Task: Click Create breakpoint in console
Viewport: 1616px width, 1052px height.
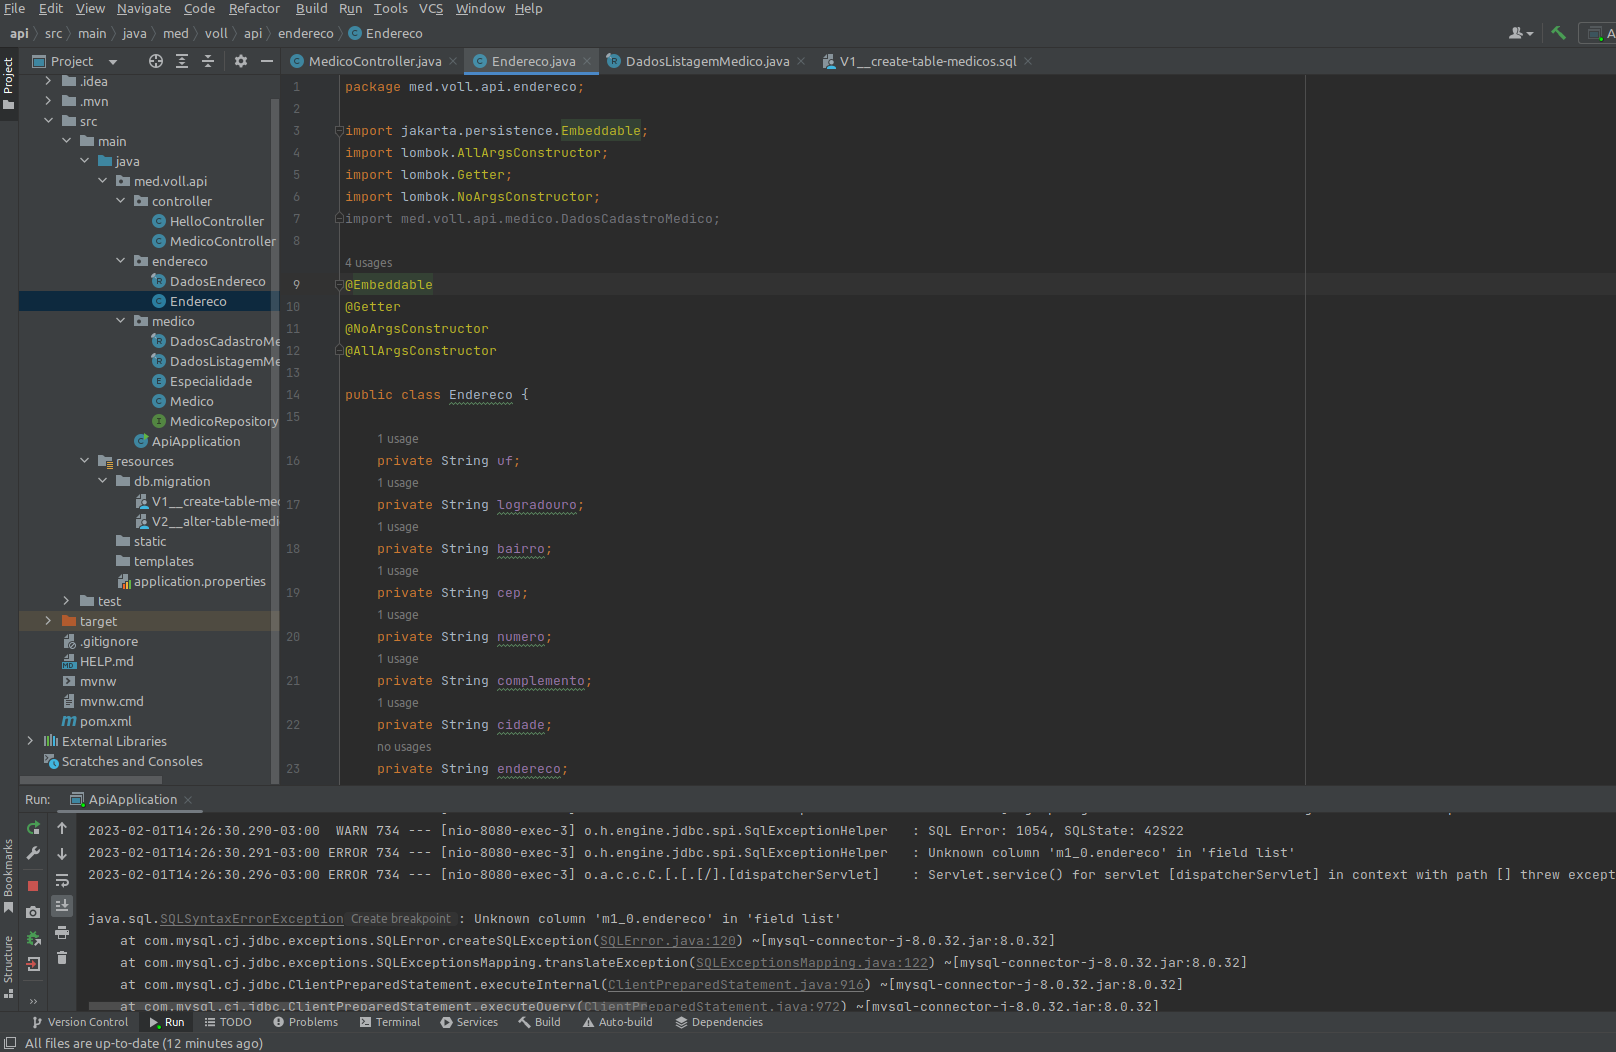Action: pos(401,919)
